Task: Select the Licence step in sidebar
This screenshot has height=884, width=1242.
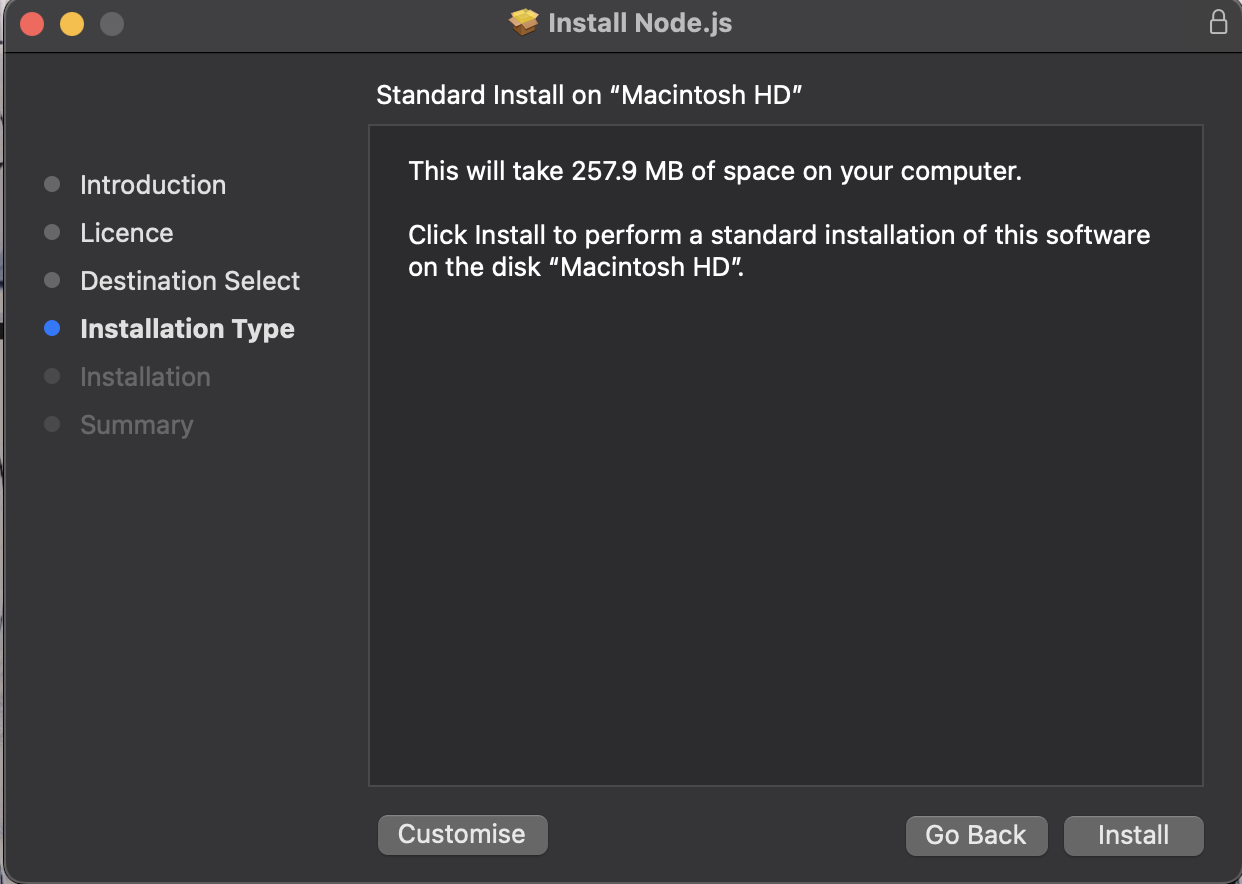Action: pyautogui.click(x=126, y=232)
